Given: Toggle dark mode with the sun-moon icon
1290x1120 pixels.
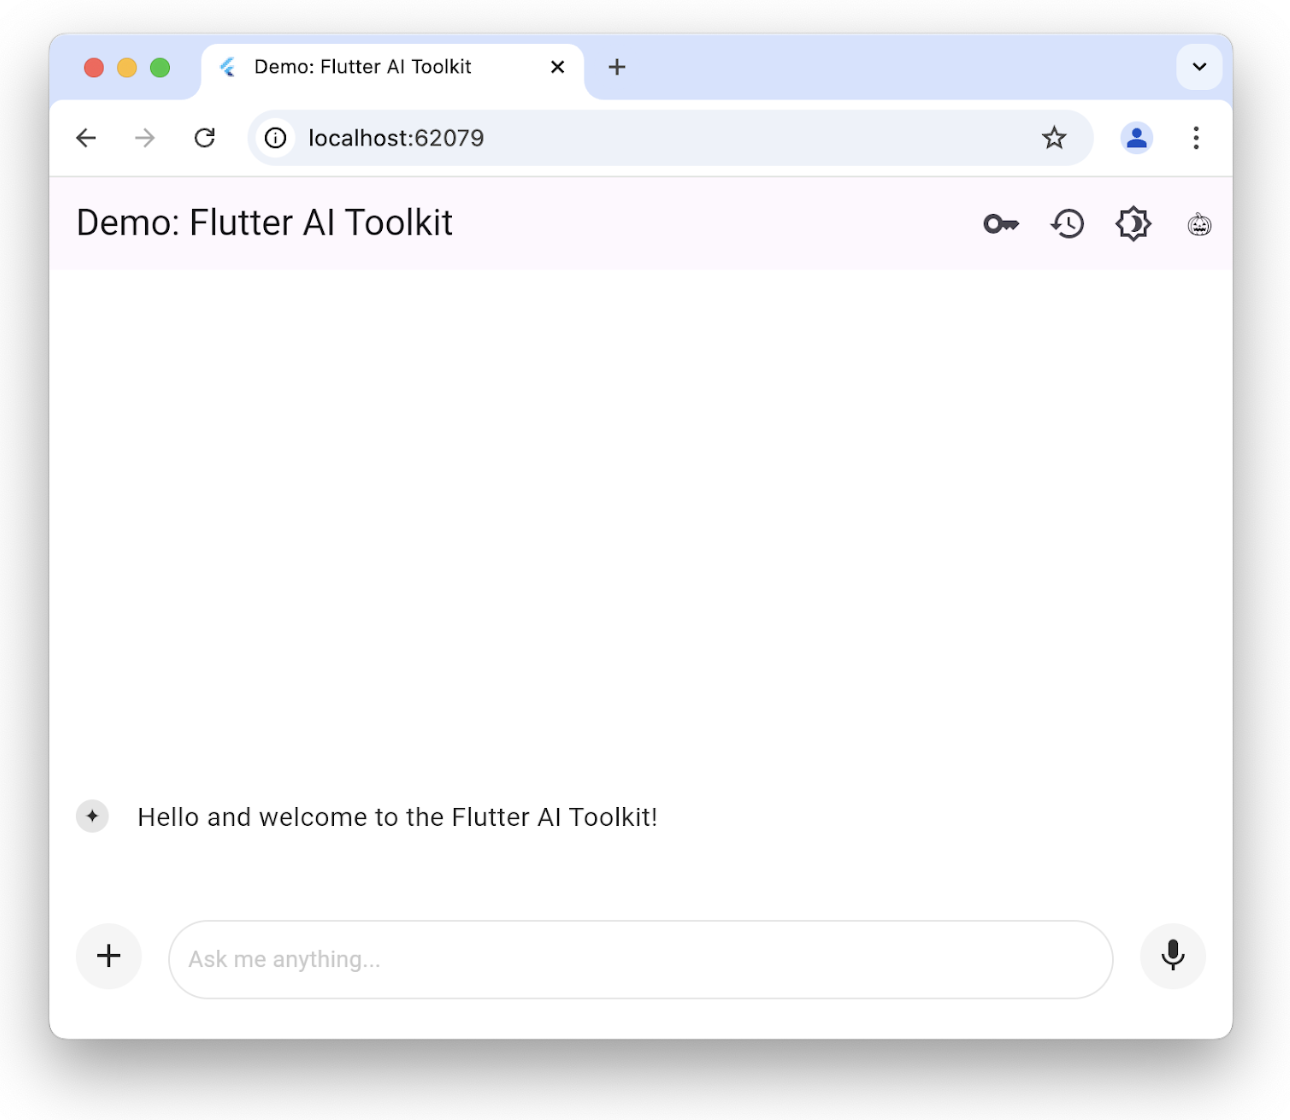Looking at the screenshot, I should point(1132,223).
